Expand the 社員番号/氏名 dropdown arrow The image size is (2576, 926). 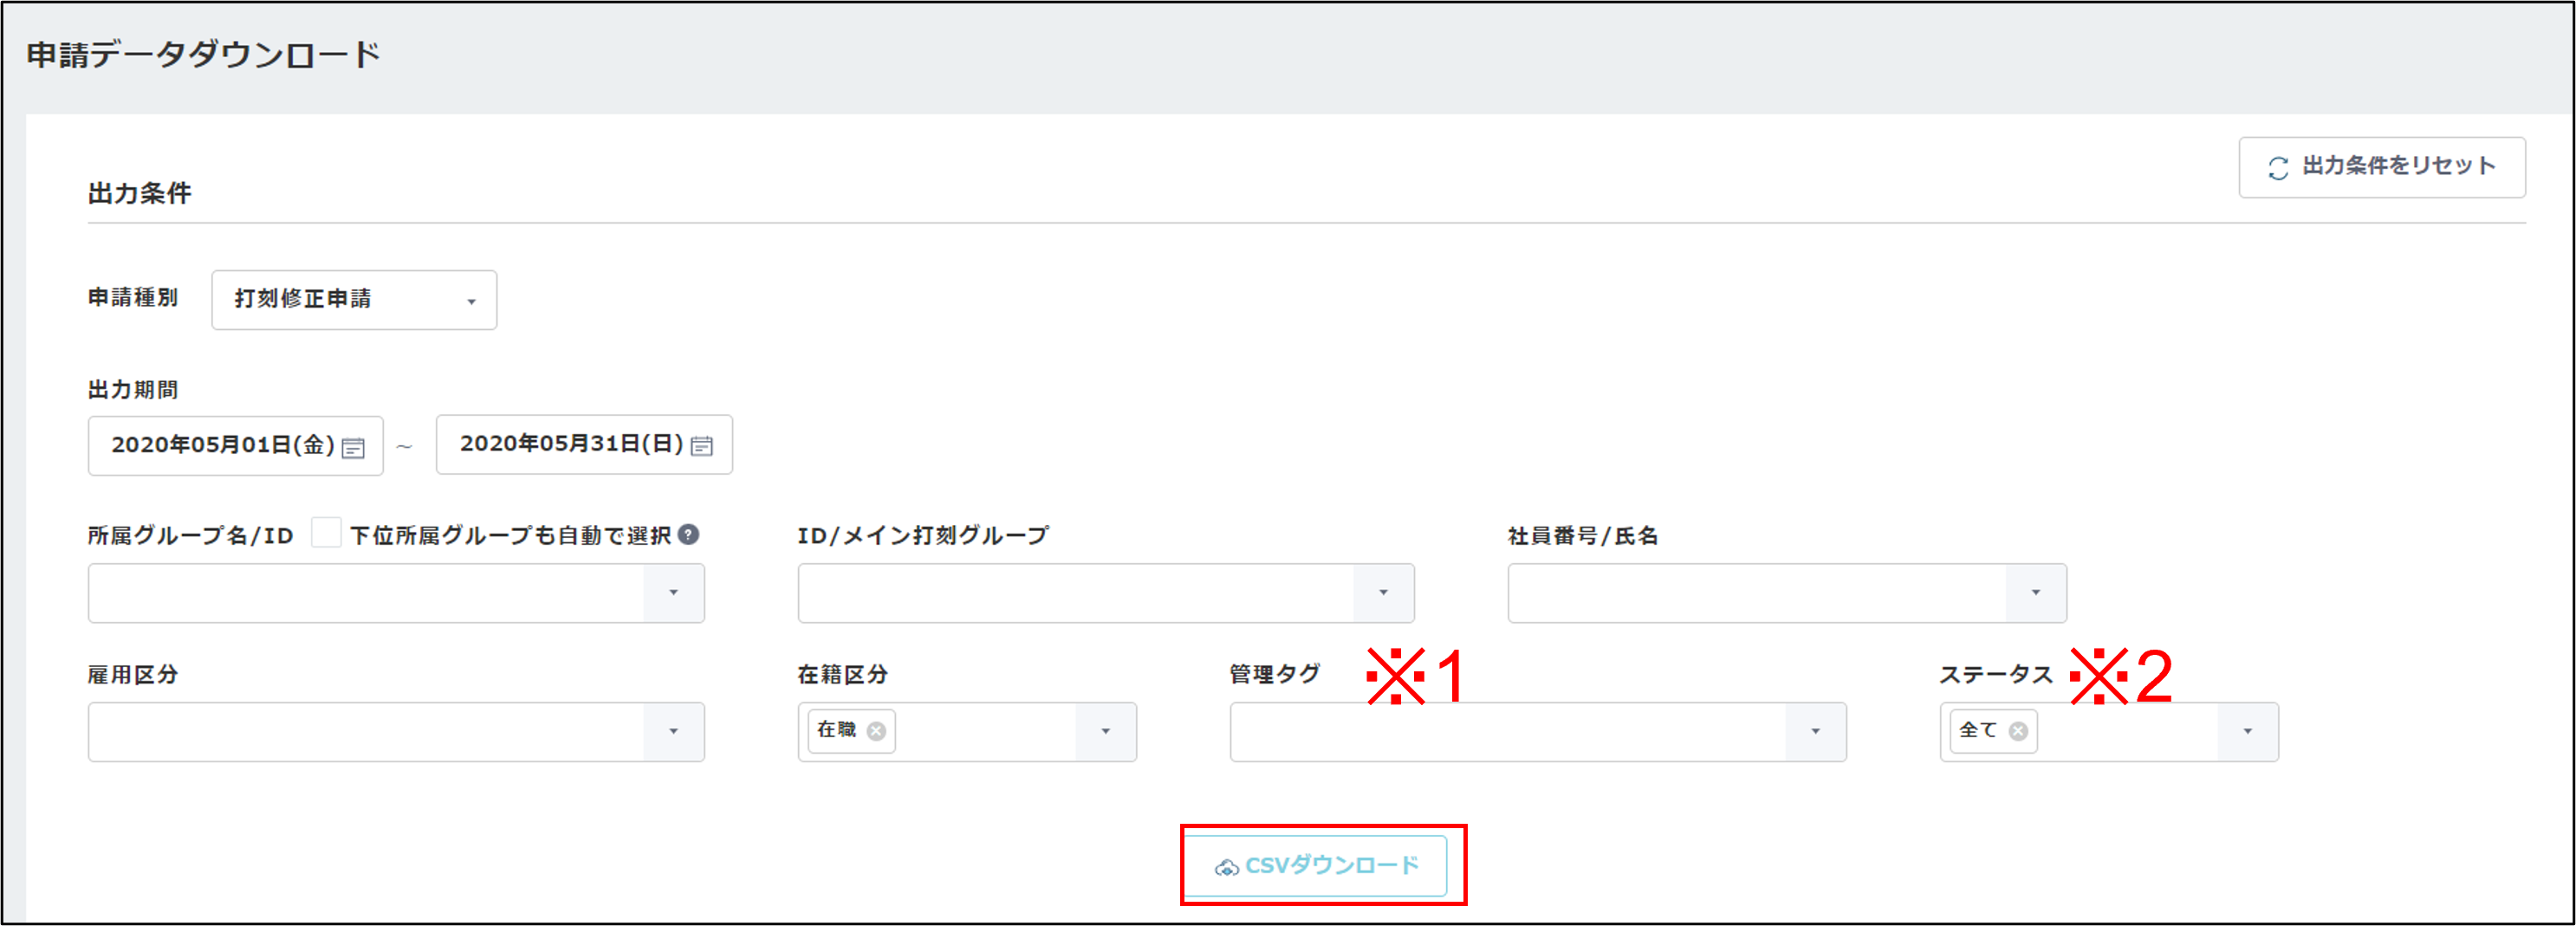(x=2035, y=593)
